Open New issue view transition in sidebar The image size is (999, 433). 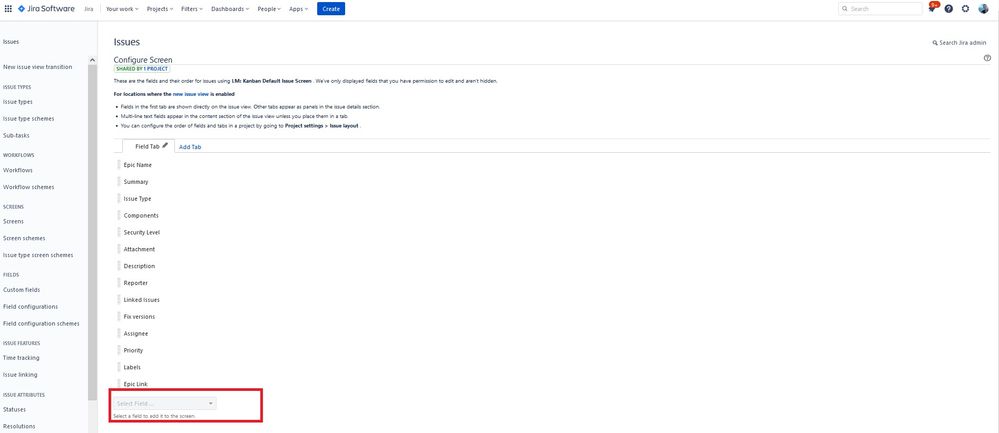(x=38, y=67)
